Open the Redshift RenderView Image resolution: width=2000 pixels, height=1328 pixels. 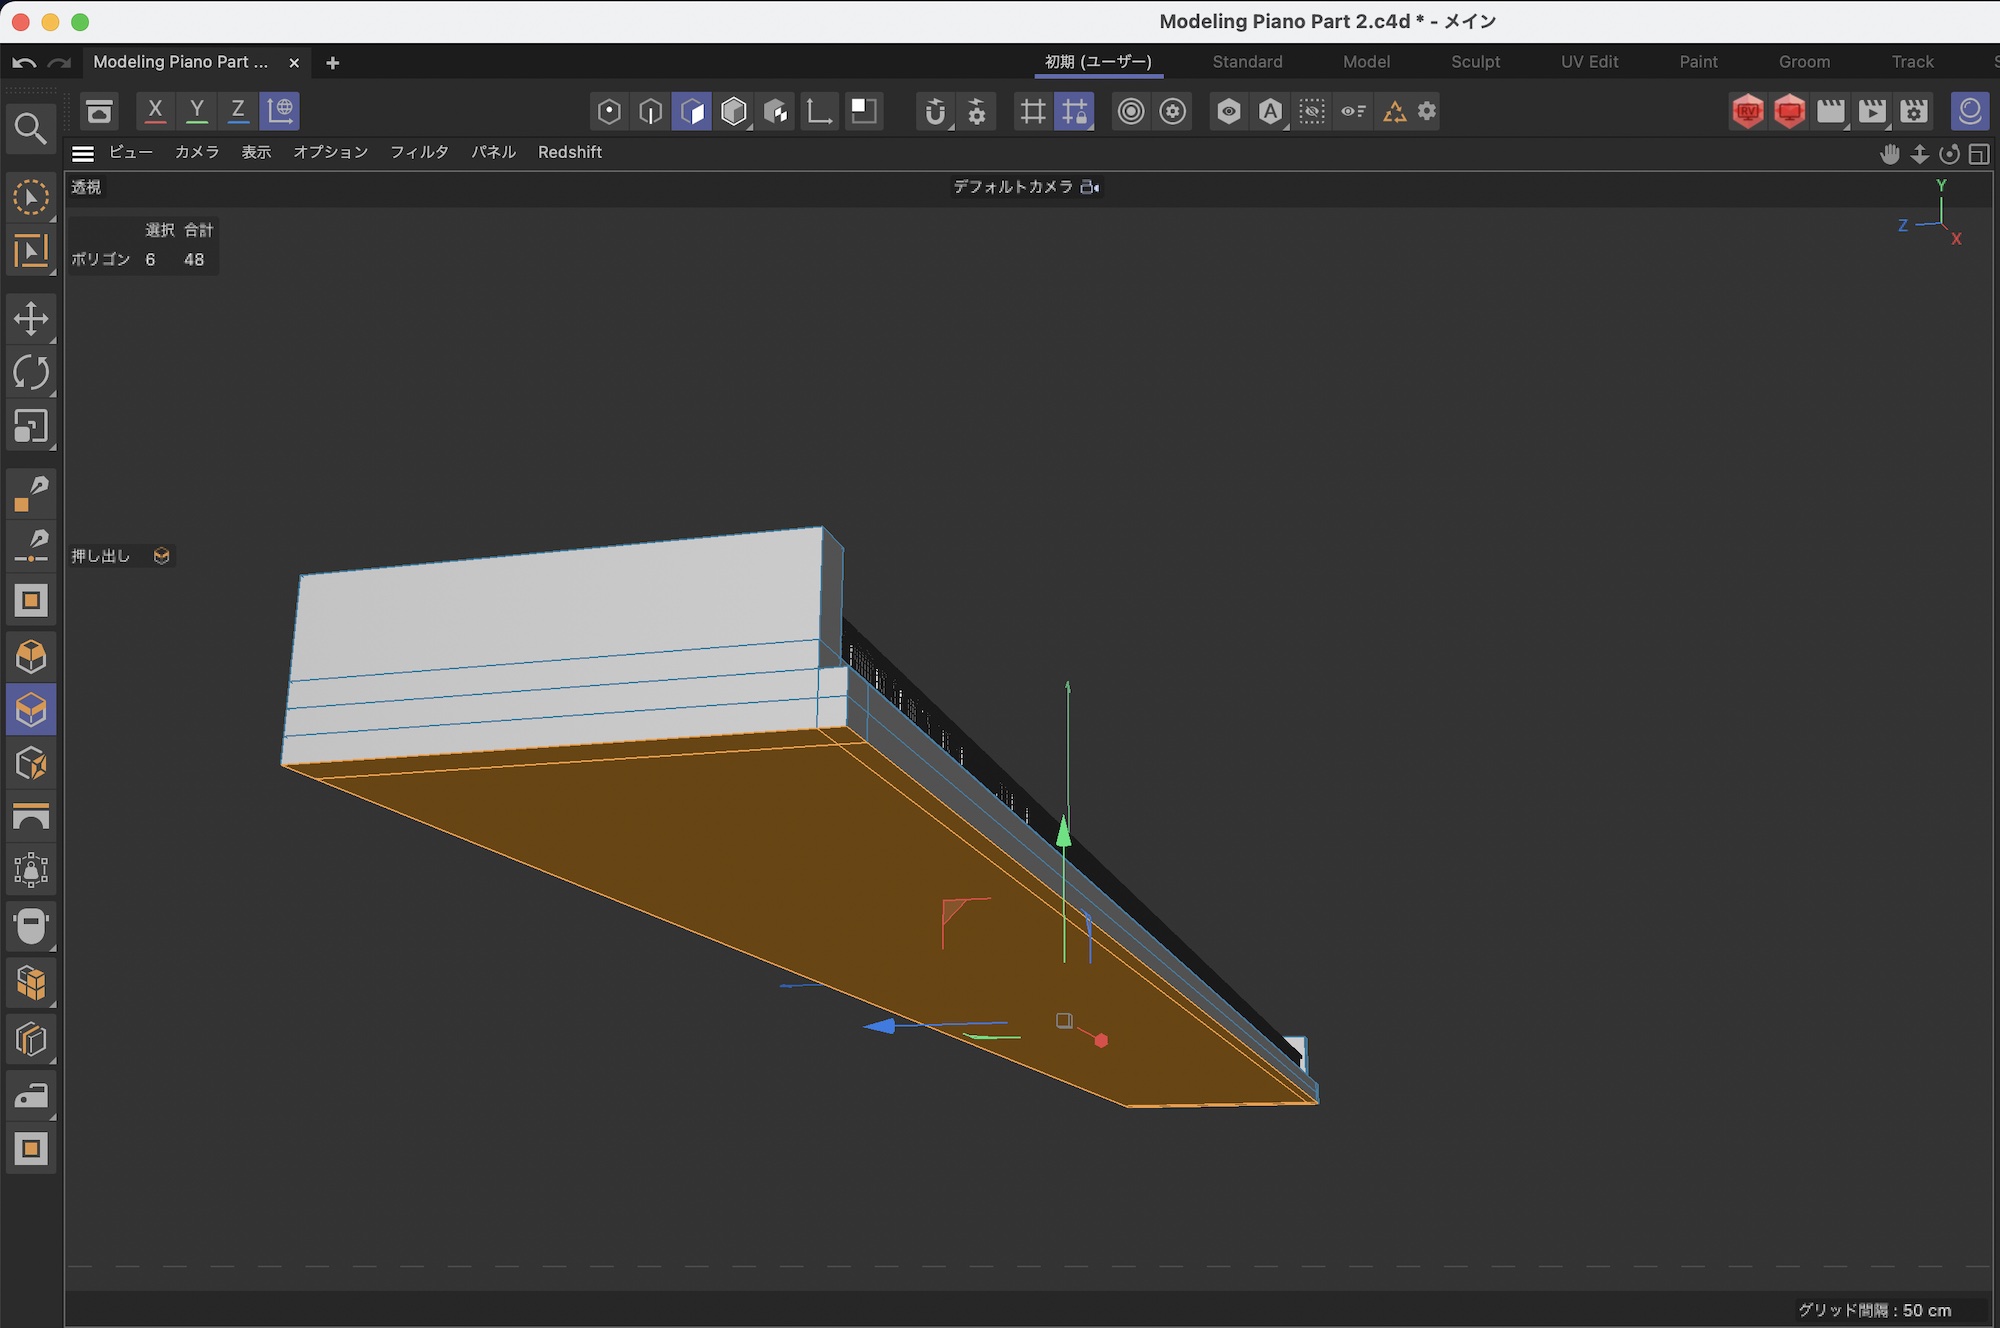[1747, 111]
